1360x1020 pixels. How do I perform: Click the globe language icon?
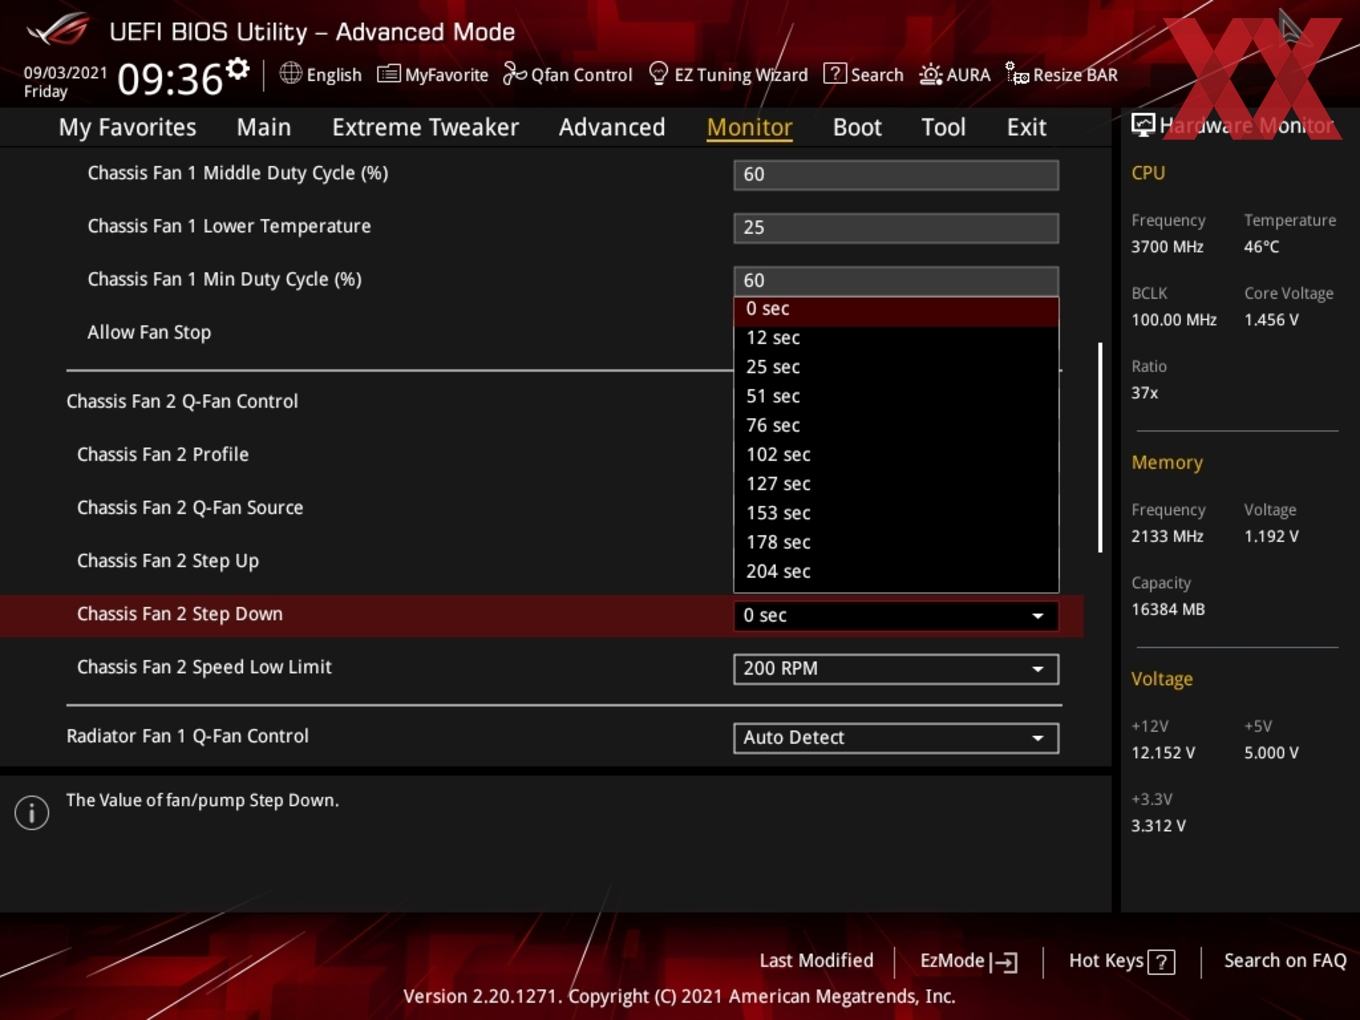[x=290, y=73]
